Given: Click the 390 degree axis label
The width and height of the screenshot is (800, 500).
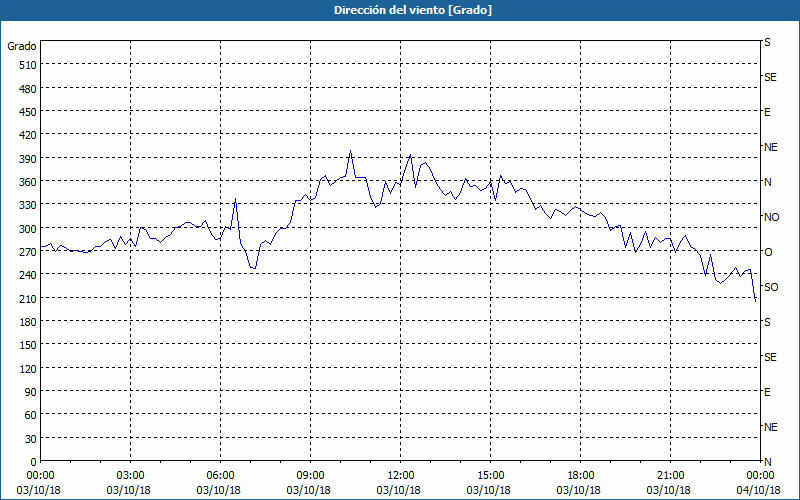Looking at the screenshot, I should tap(28, 159).
